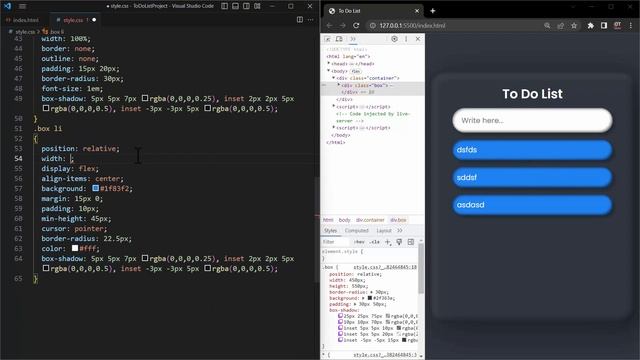Toggle rendering emulations brush icon in Styles
This screenshot has height=360, width=640.
[399, 242]
